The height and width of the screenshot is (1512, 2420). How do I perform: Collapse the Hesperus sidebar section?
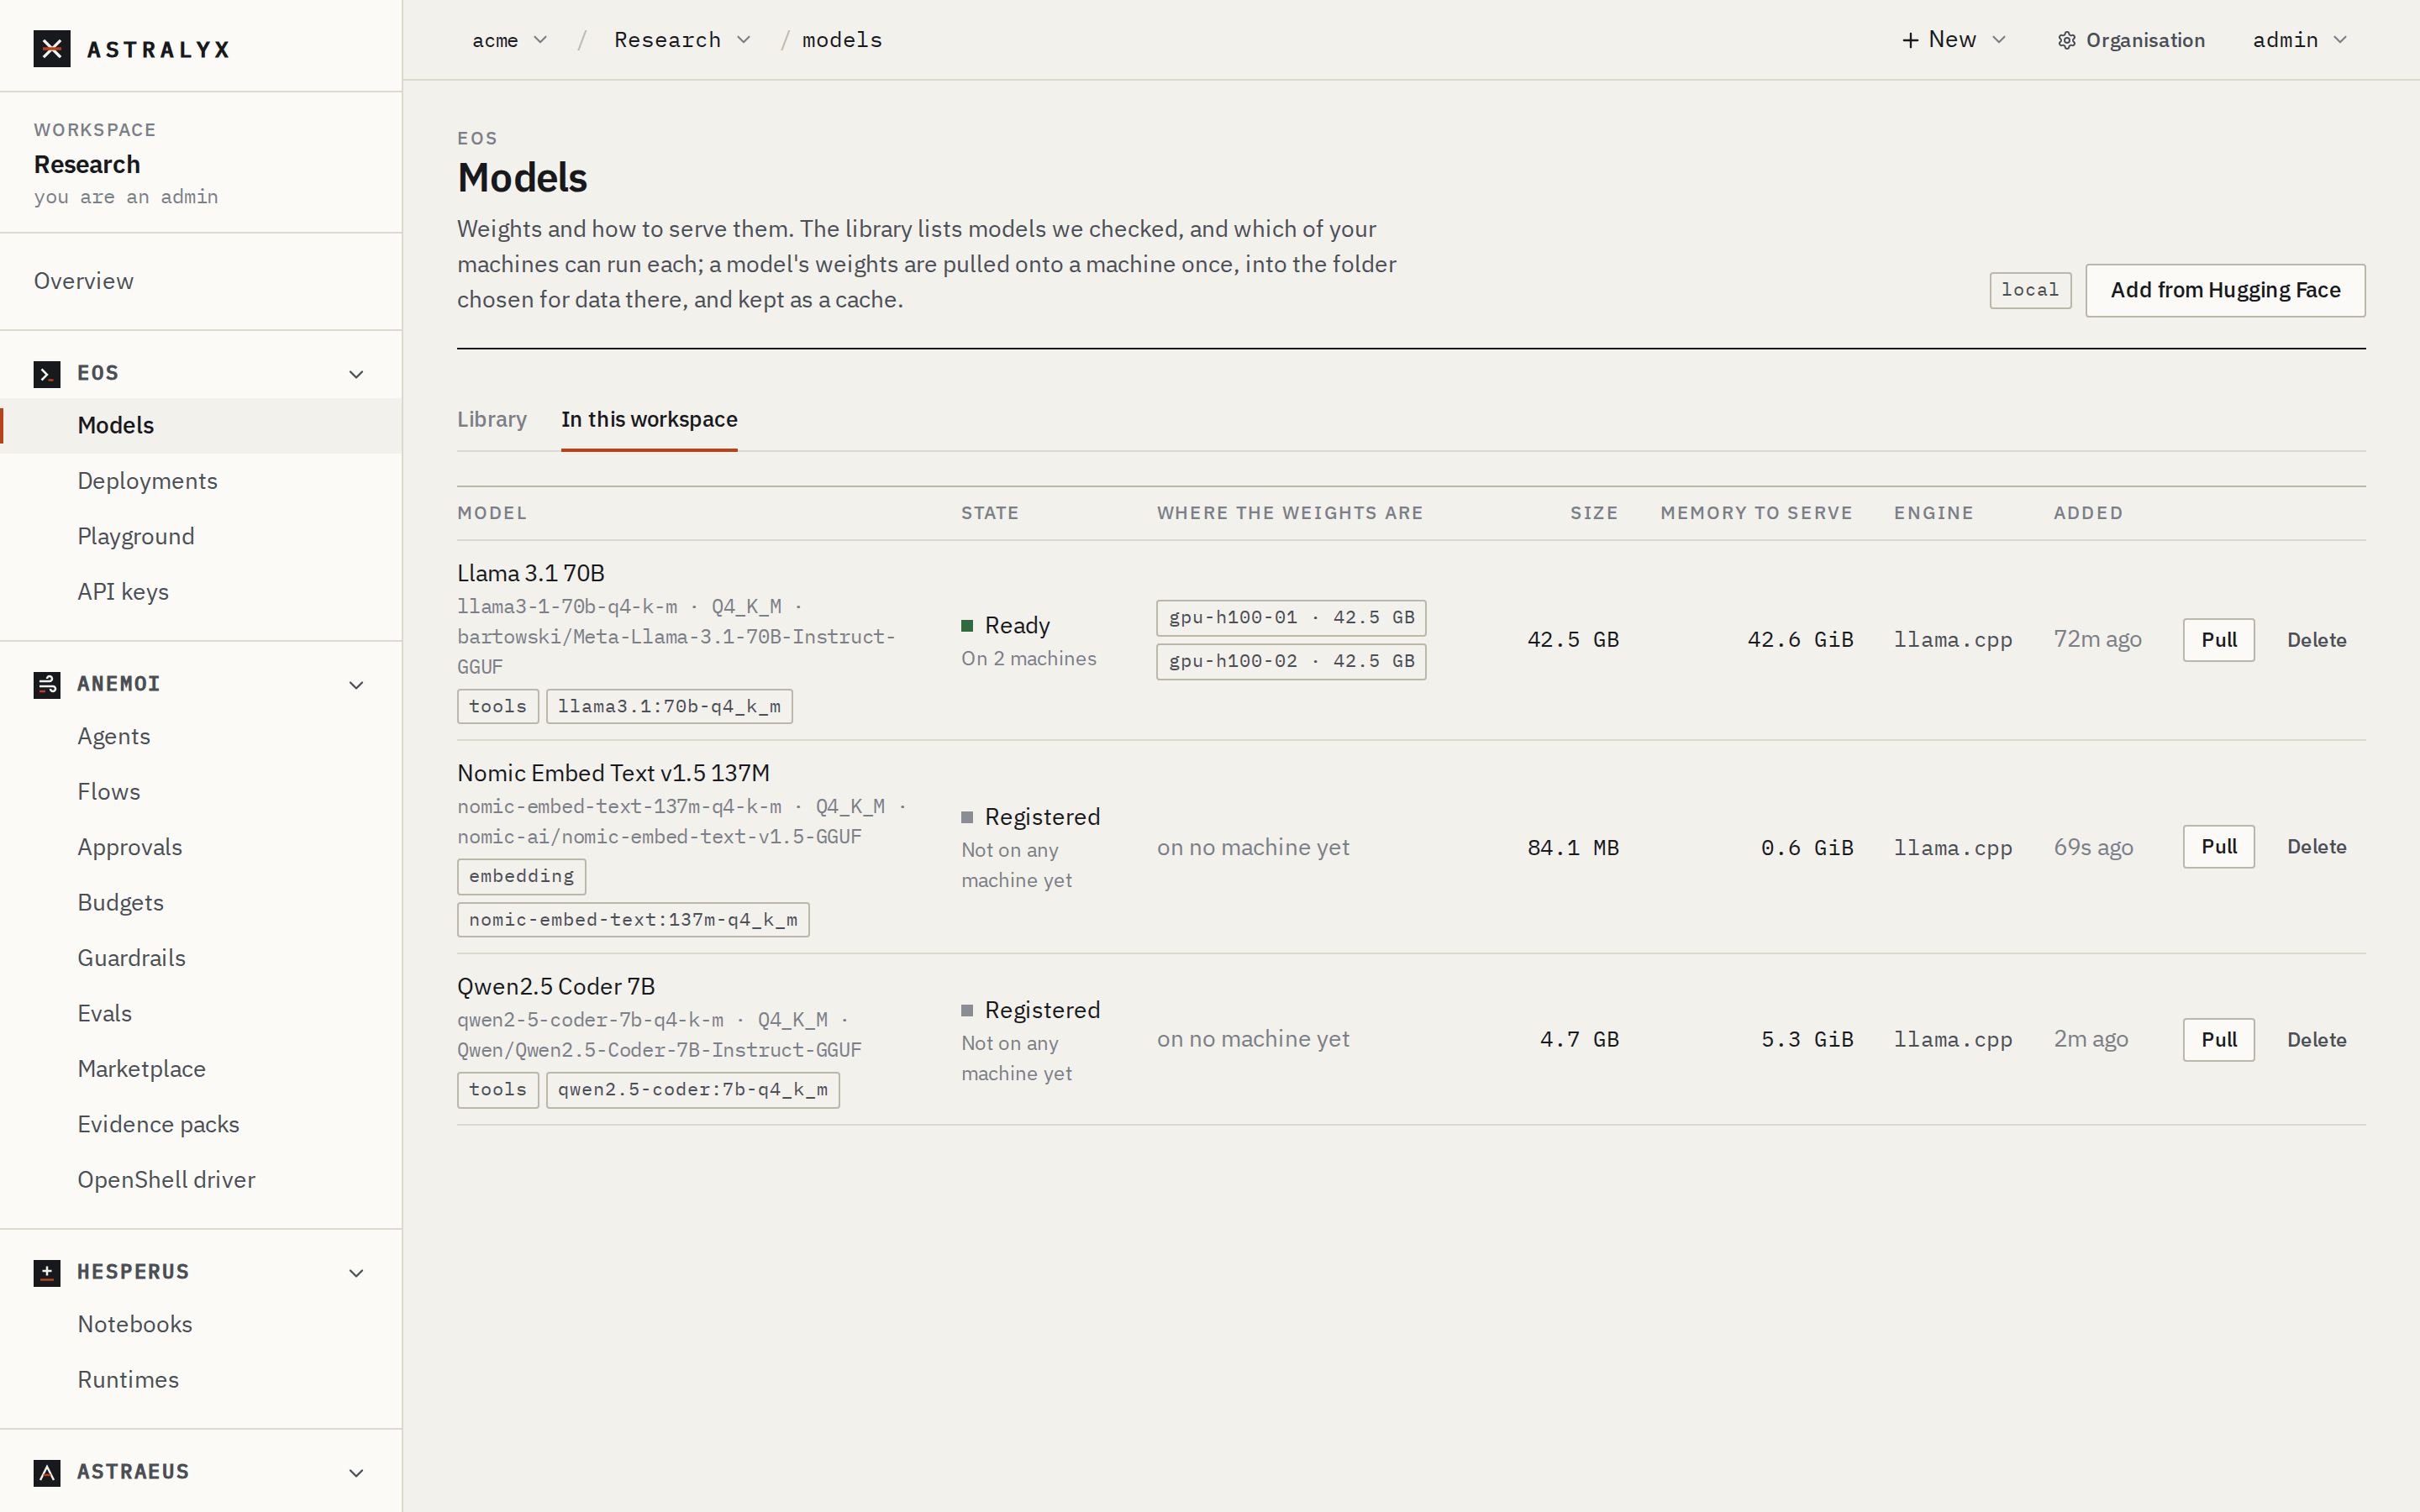(x=356, y=1273)
